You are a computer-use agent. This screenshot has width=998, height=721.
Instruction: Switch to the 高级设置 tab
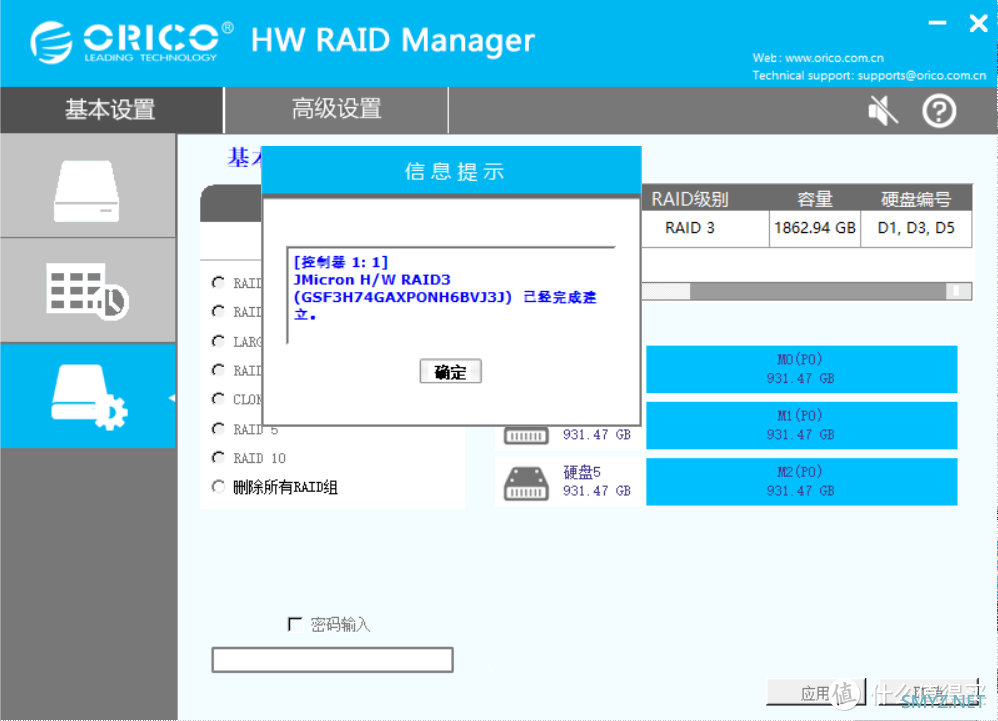click(336, 109)
